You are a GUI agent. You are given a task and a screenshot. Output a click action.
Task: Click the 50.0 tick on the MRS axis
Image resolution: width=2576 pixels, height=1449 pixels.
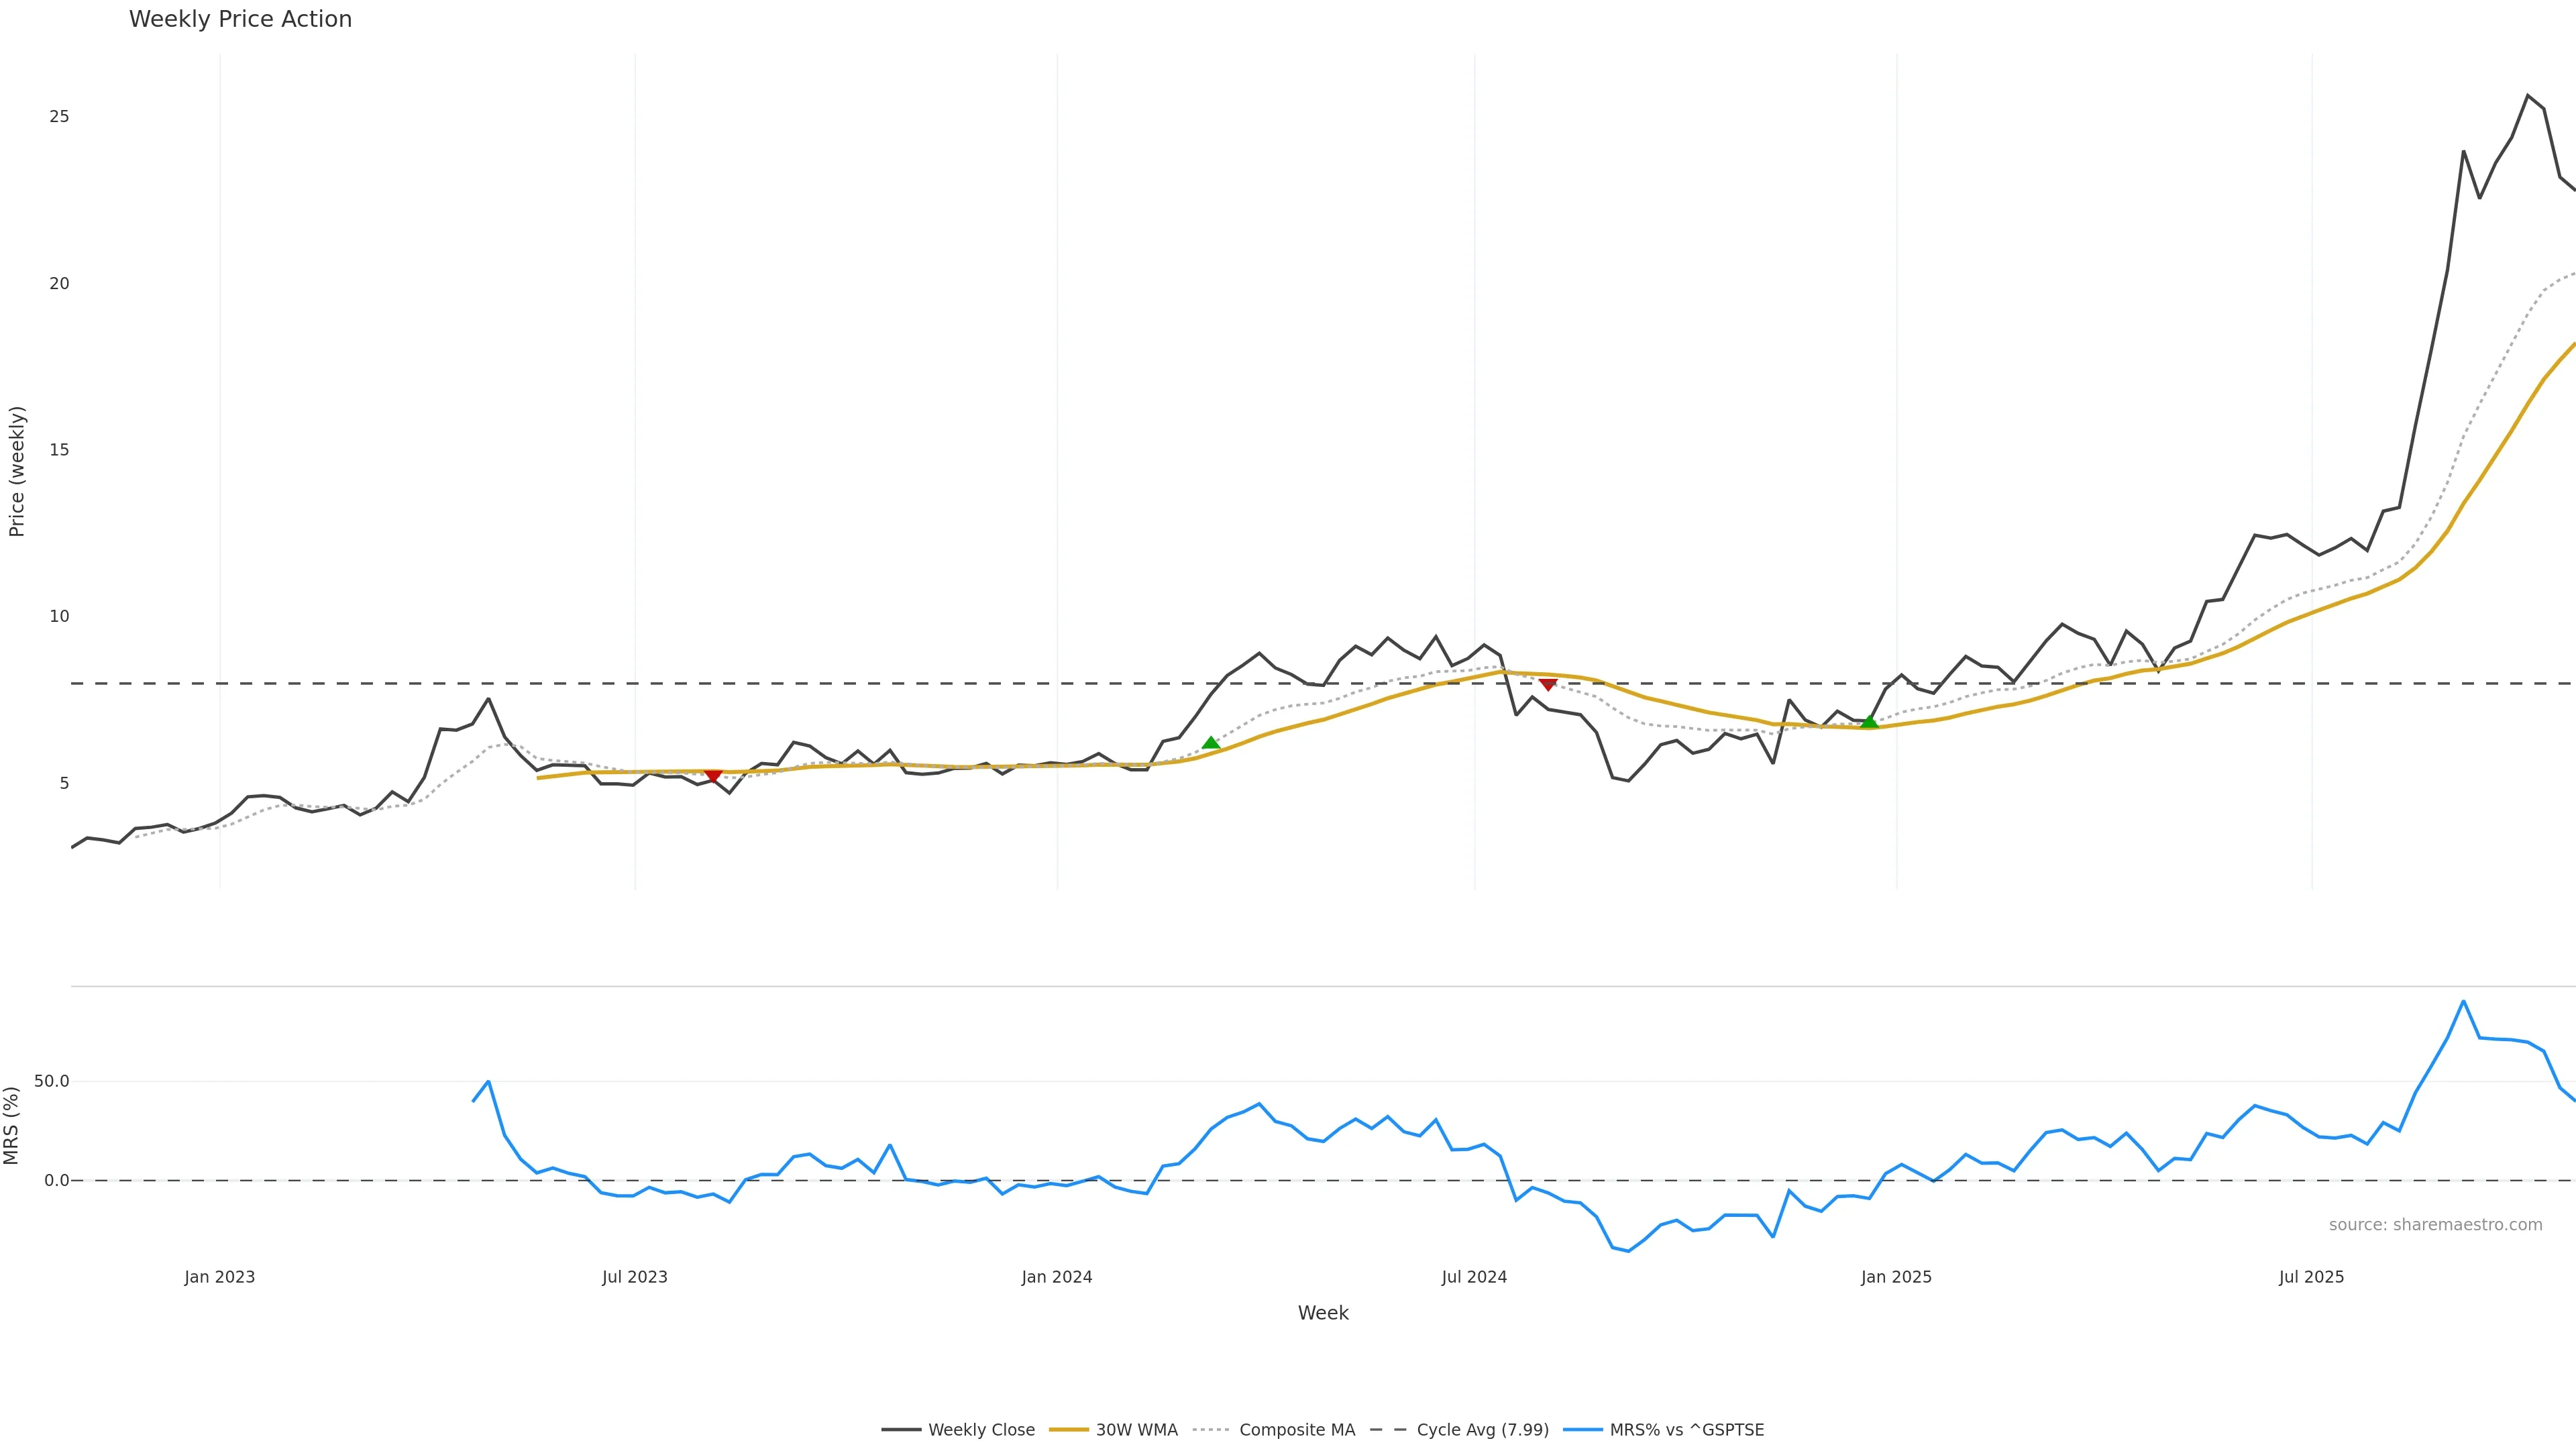[52, 1081]
